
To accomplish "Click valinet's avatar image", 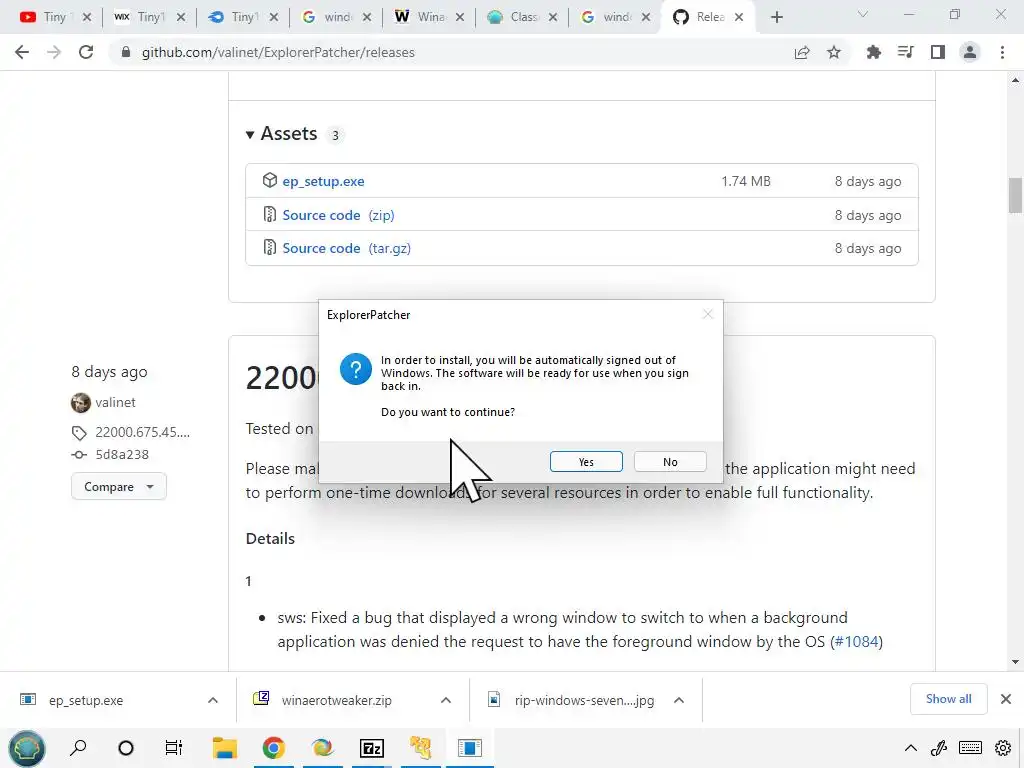I will pyautogui.click(x=81, y=402).
